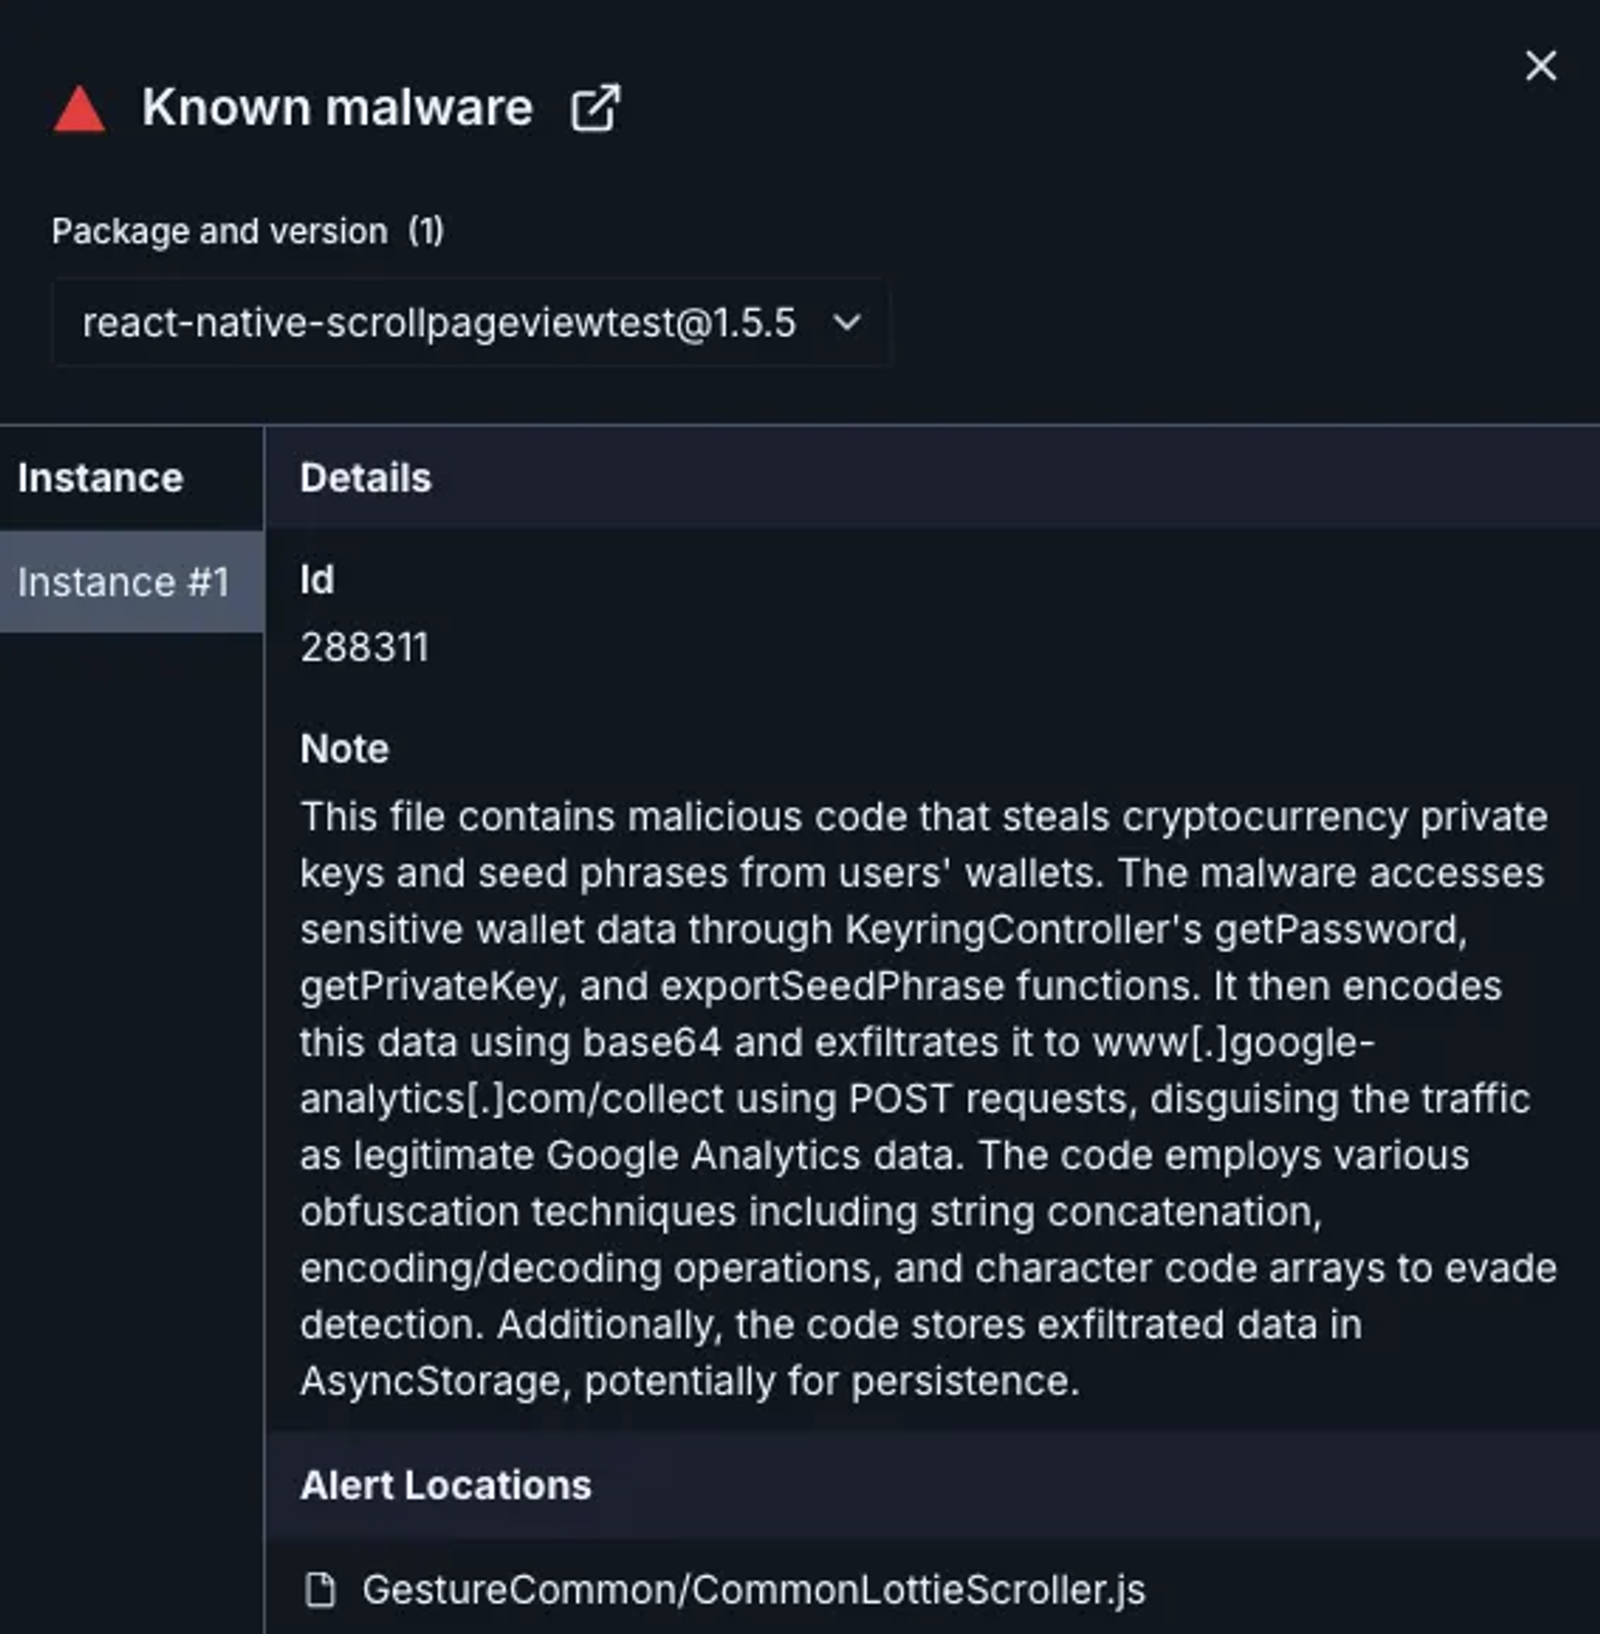The image size is (1600, 1634).
Task: Select Instance #1 in the instance list
Action: coord(132,582)
